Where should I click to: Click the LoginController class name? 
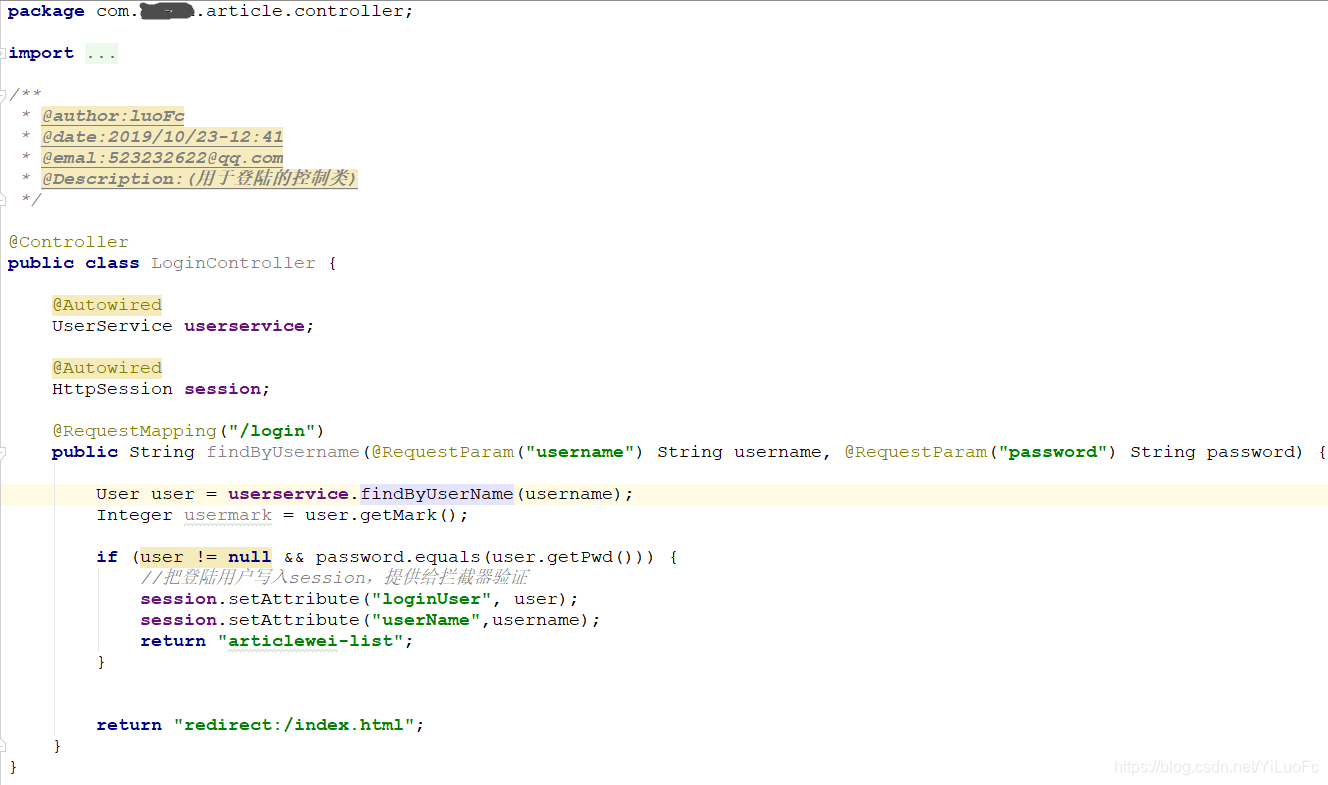233,263
